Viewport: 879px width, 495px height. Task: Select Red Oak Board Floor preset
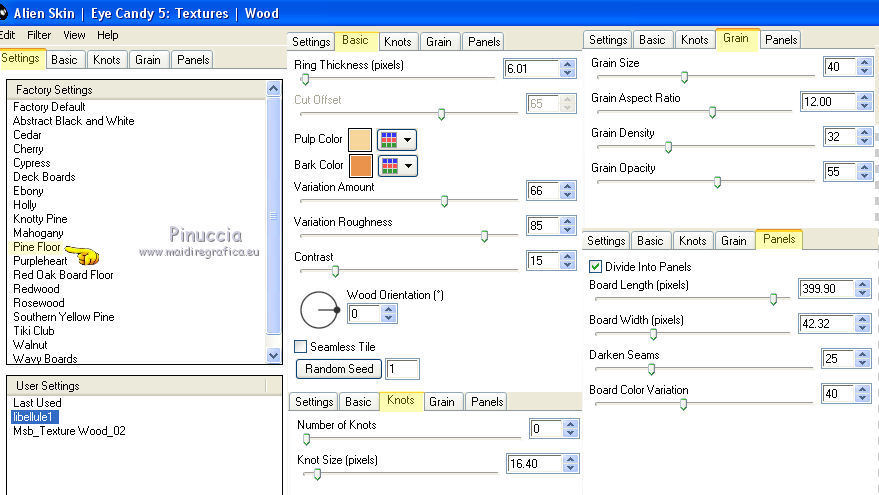point(63,275)
